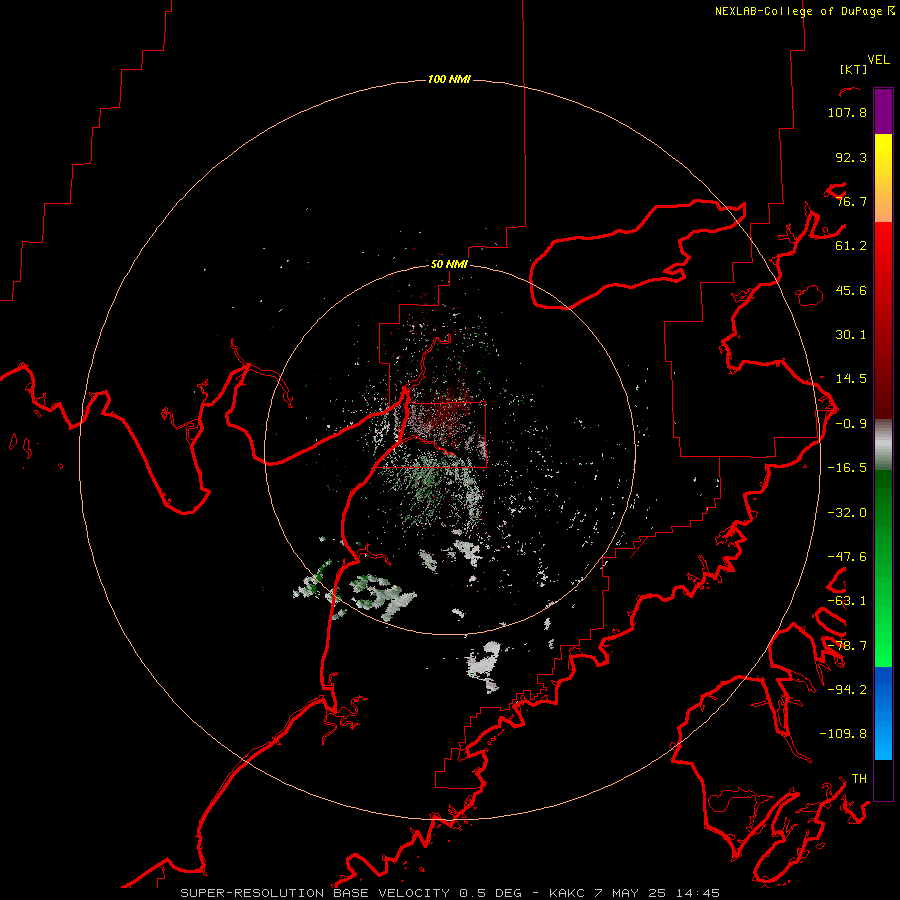Click the VEL legend title
Image resolution: width=900 pixels, height=900 pixels.
coord(878,60)
